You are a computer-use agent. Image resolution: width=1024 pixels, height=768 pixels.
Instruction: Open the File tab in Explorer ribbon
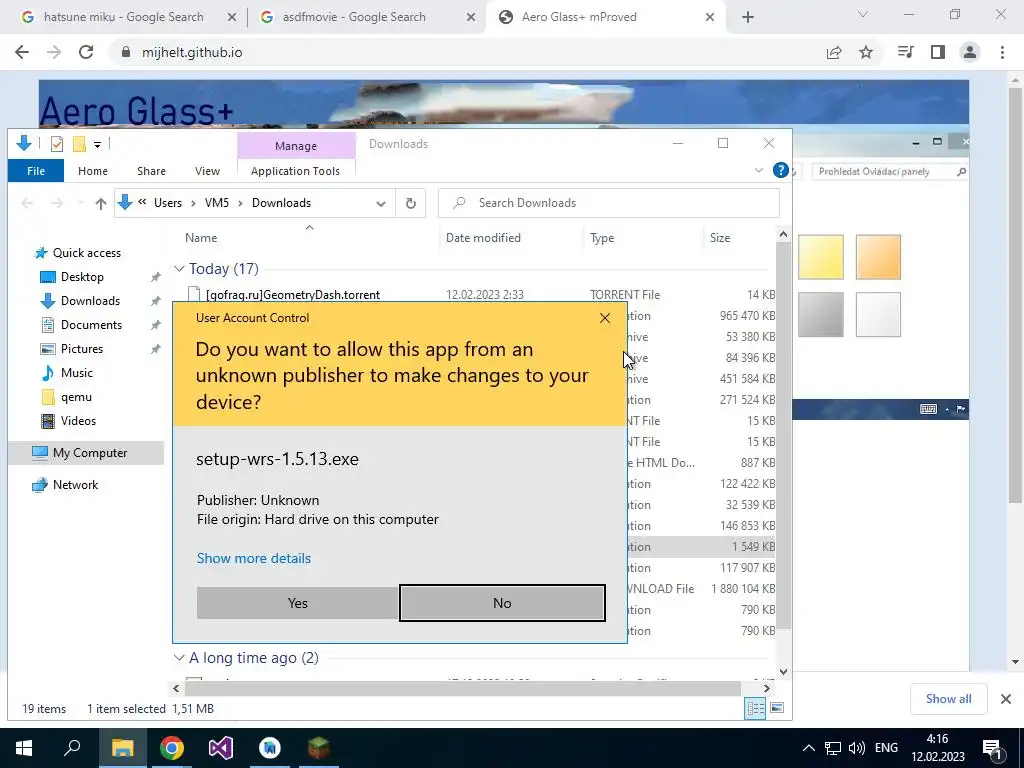pos(36,171)
